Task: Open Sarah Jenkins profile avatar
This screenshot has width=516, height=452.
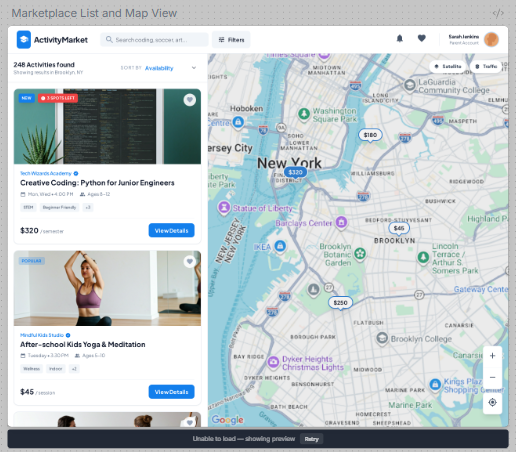Action: (491, 40)
